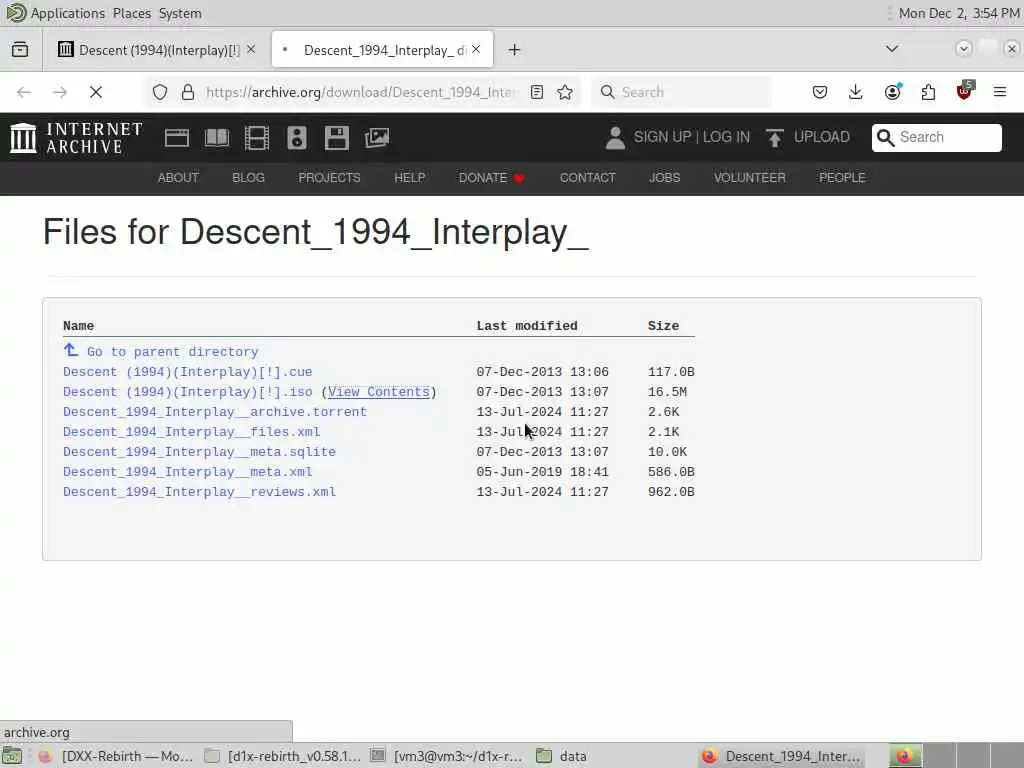Select the Descent_1994_Interplay_ tab
The image size is (1024, 768).
383,50
